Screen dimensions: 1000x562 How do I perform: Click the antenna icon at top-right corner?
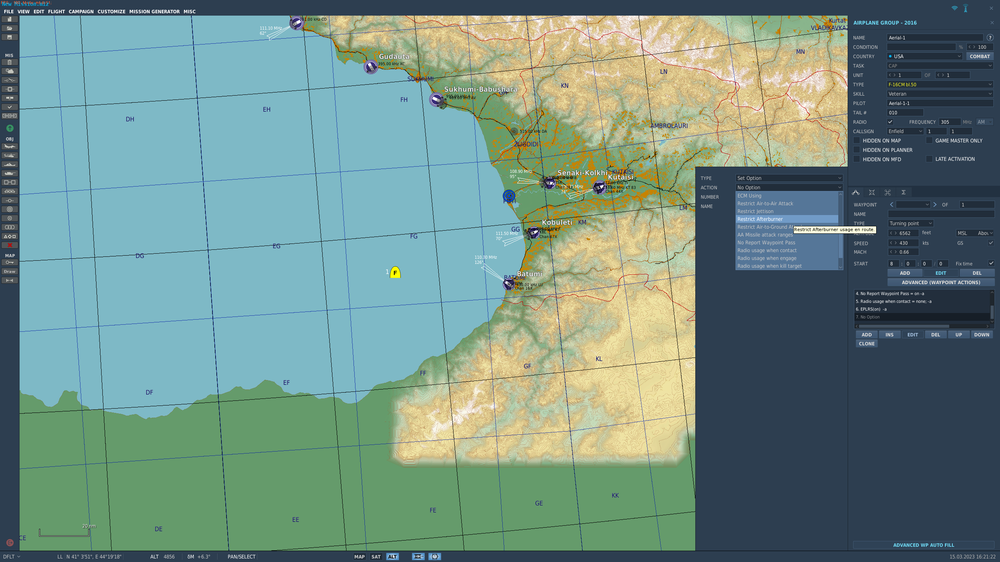[x=966, y=8]
